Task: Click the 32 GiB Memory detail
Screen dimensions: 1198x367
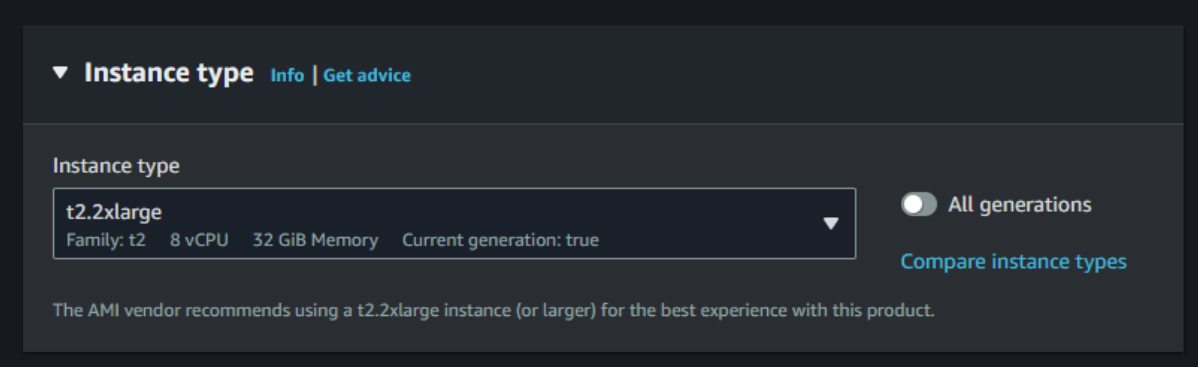Action: click(315, 240)
